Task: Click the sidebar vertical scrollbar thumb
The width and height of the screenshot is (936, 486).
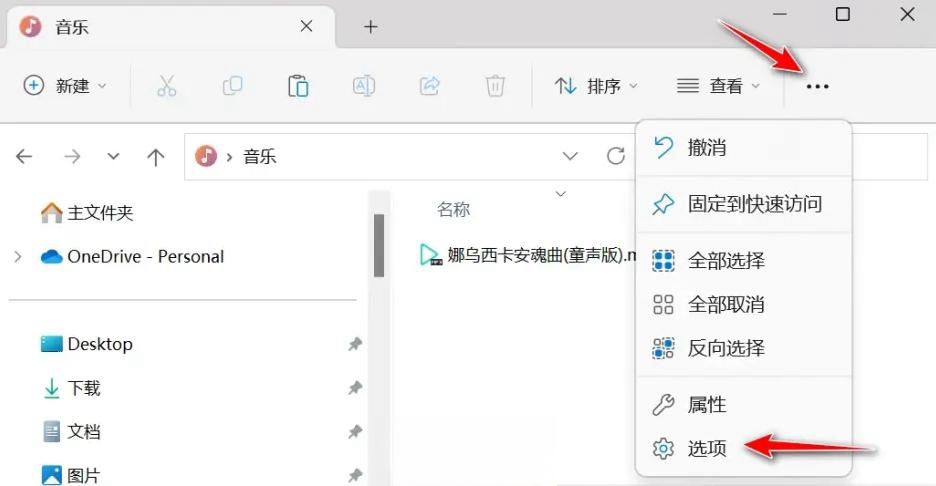Action: [378, 245]
